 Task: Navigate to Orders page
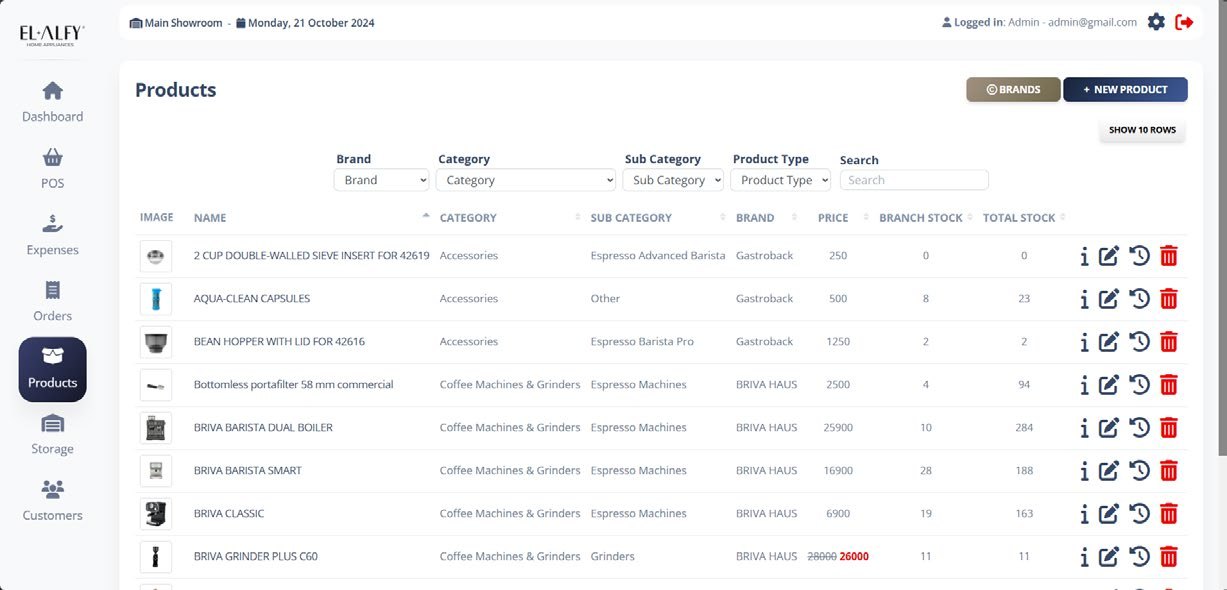click(x=53, y=302)
